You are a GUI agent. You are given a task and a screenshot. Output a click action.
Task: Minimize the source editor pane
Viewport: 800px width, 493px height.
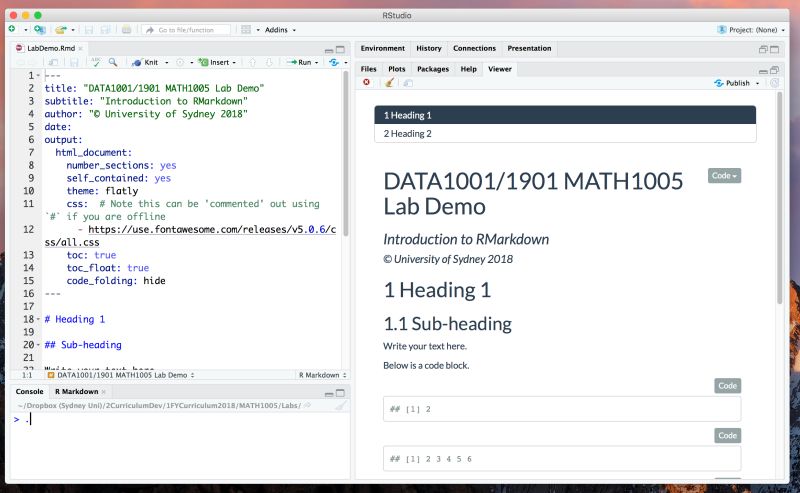(x=329, y=50)
